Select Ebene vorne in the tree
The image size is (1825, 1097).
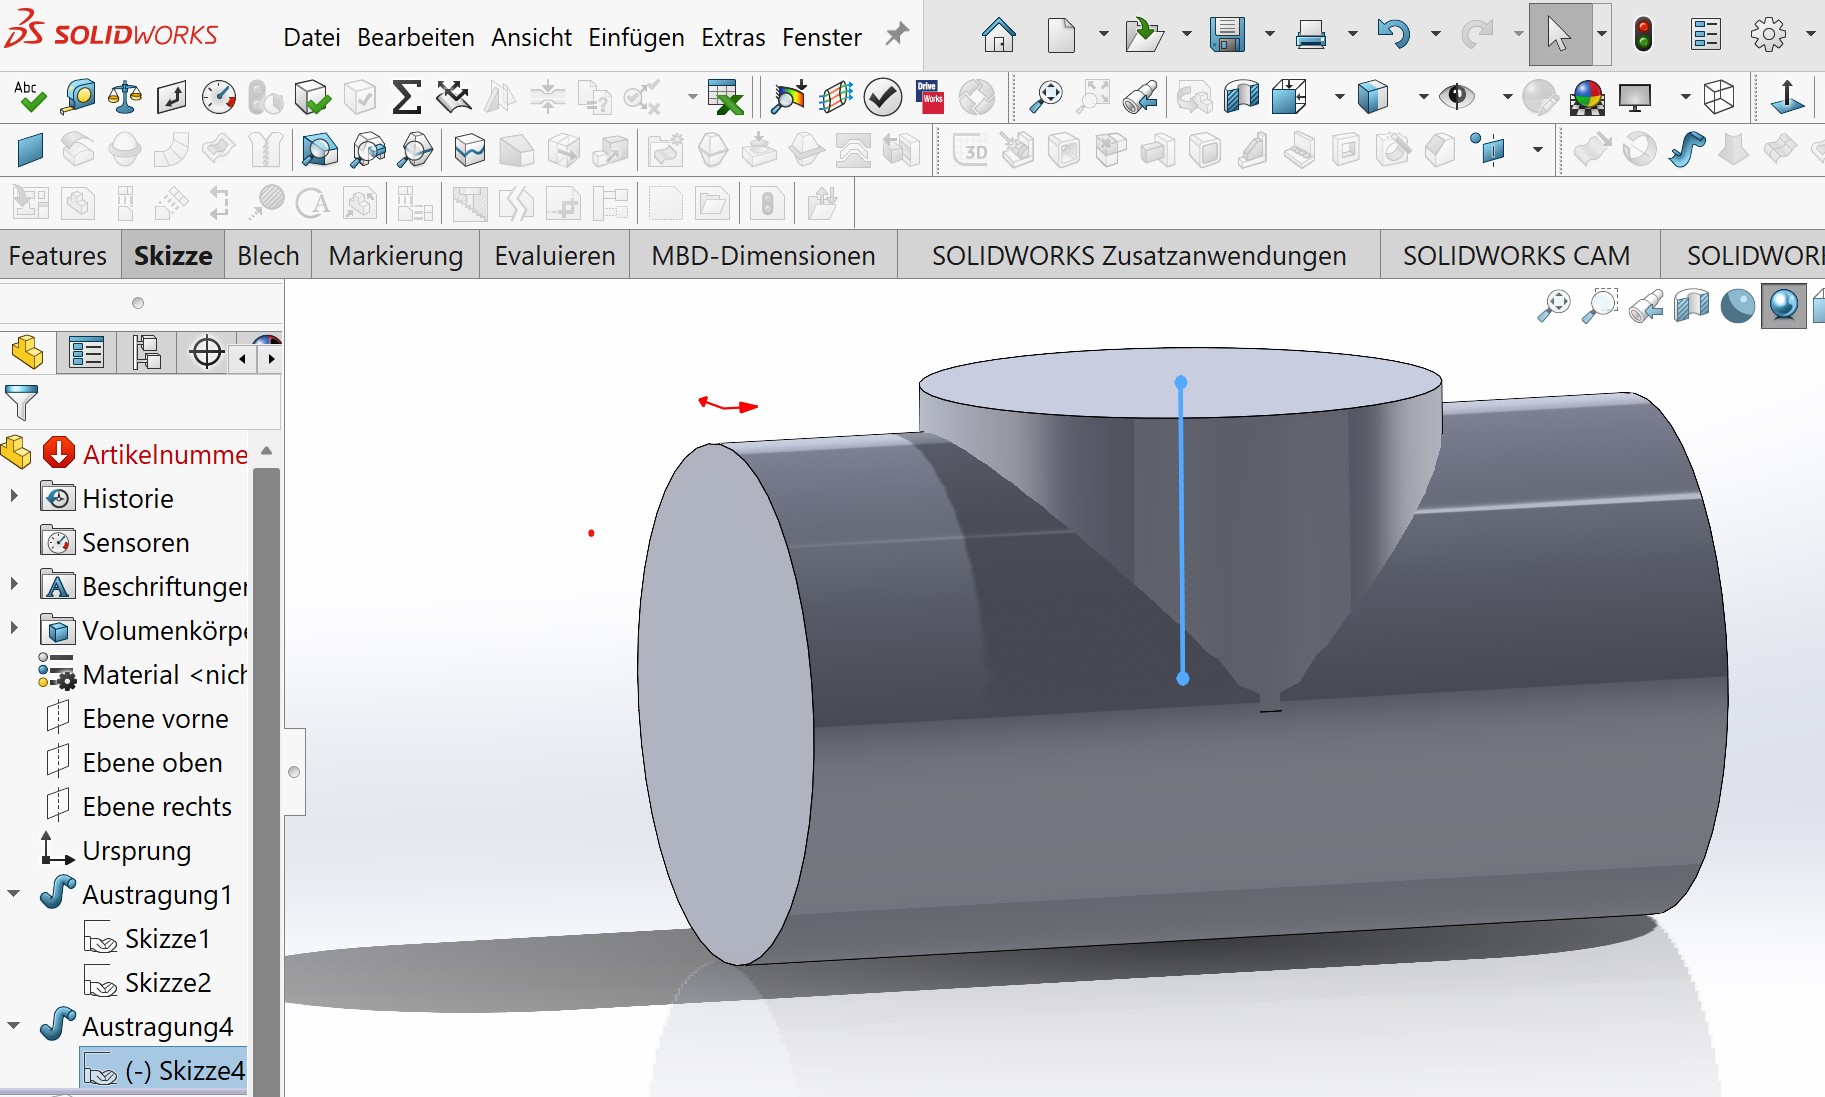pos(155,719)
